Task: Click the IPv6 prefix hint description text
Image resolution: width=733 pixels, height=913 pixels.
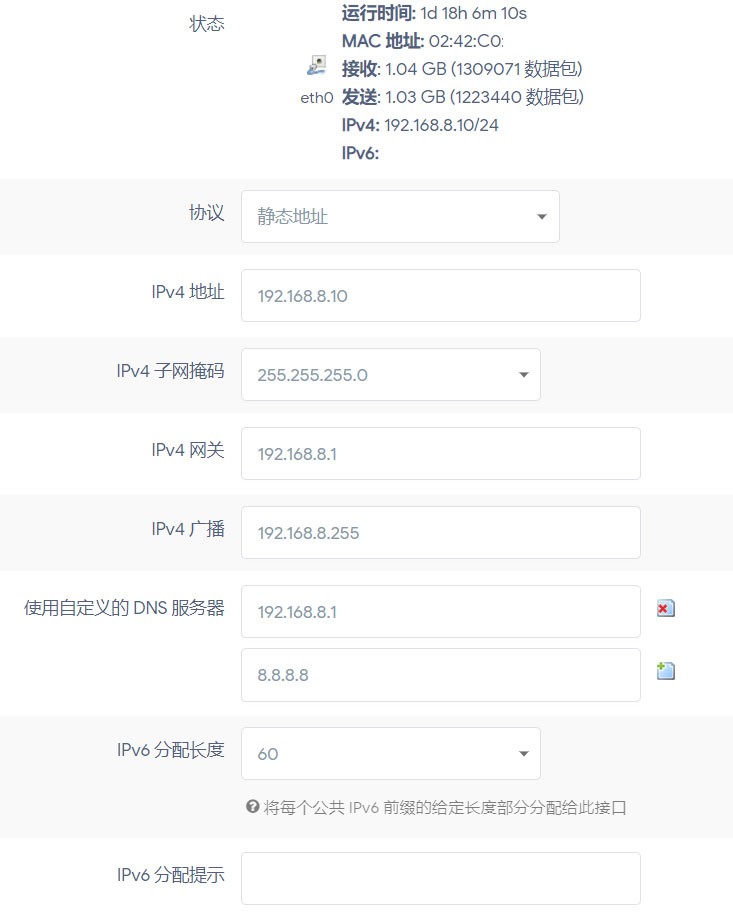Action: click(x=444, y=808)
